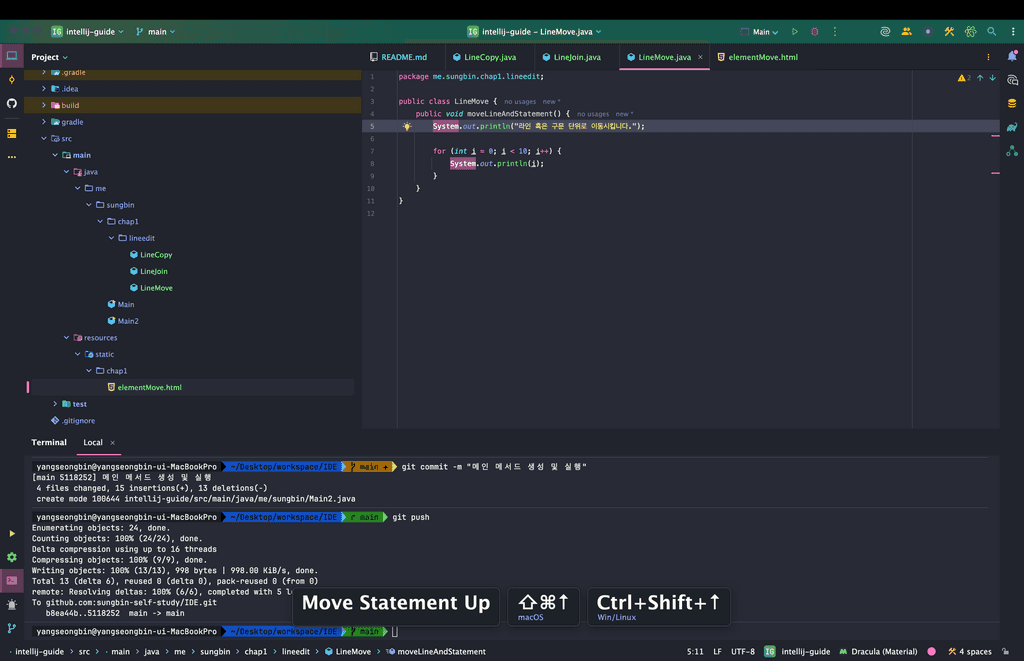Viewport: 1024px width, 661px height.
Task: Open the GitHub tool window icon
Action: coord(12,103)
